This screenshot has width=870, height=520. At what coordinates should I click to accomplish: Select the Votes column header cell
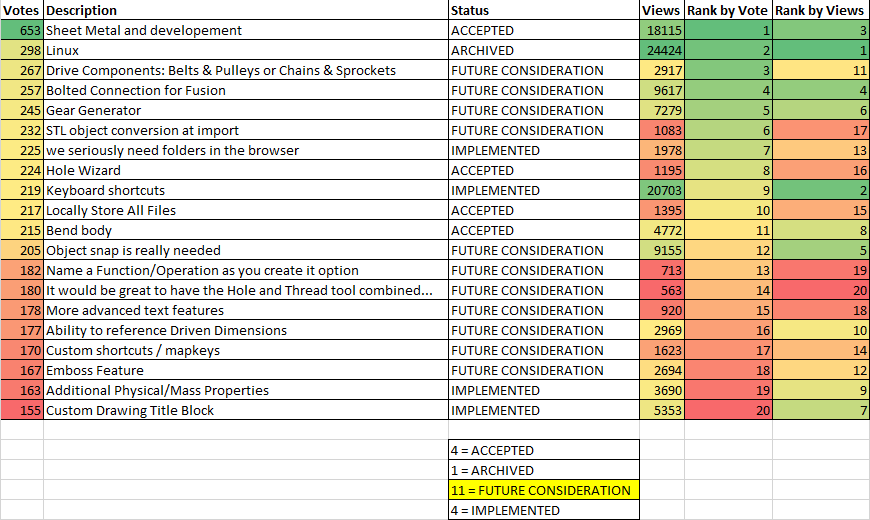tap(22, 10)
